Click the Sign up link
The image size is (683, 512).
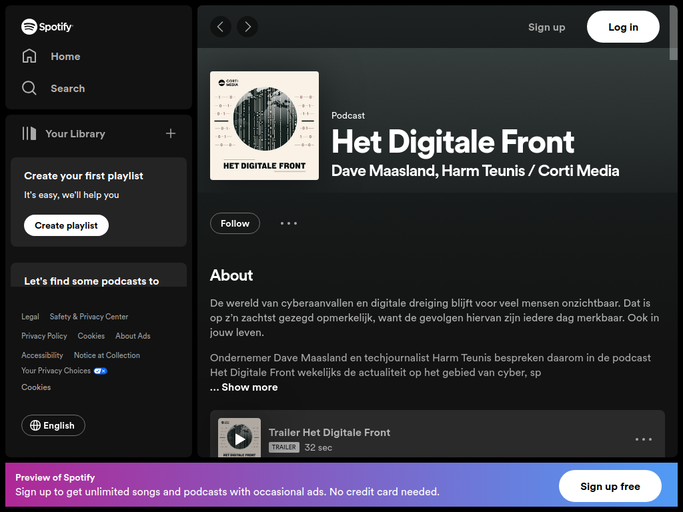(x=547, y=27)
